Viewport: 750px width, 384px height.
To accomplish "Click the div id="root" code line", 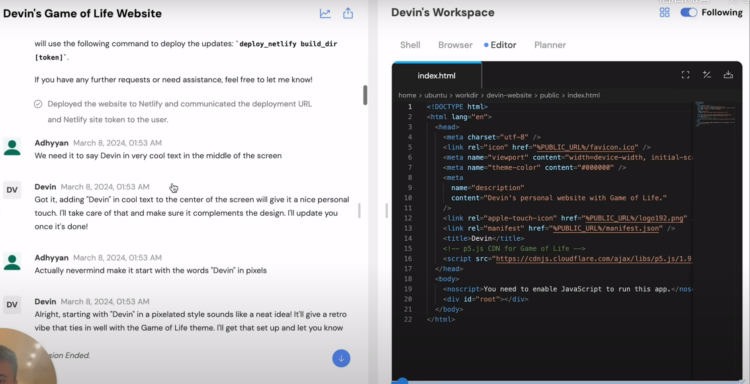I will [x=485, y=299].
